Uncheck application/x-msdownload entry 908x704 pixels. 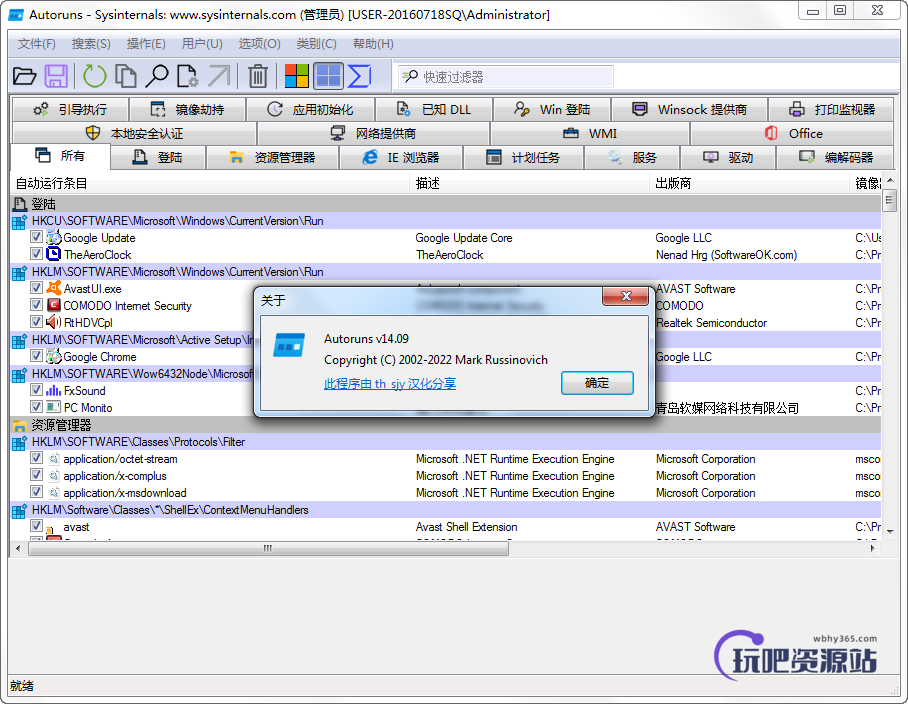36,492
